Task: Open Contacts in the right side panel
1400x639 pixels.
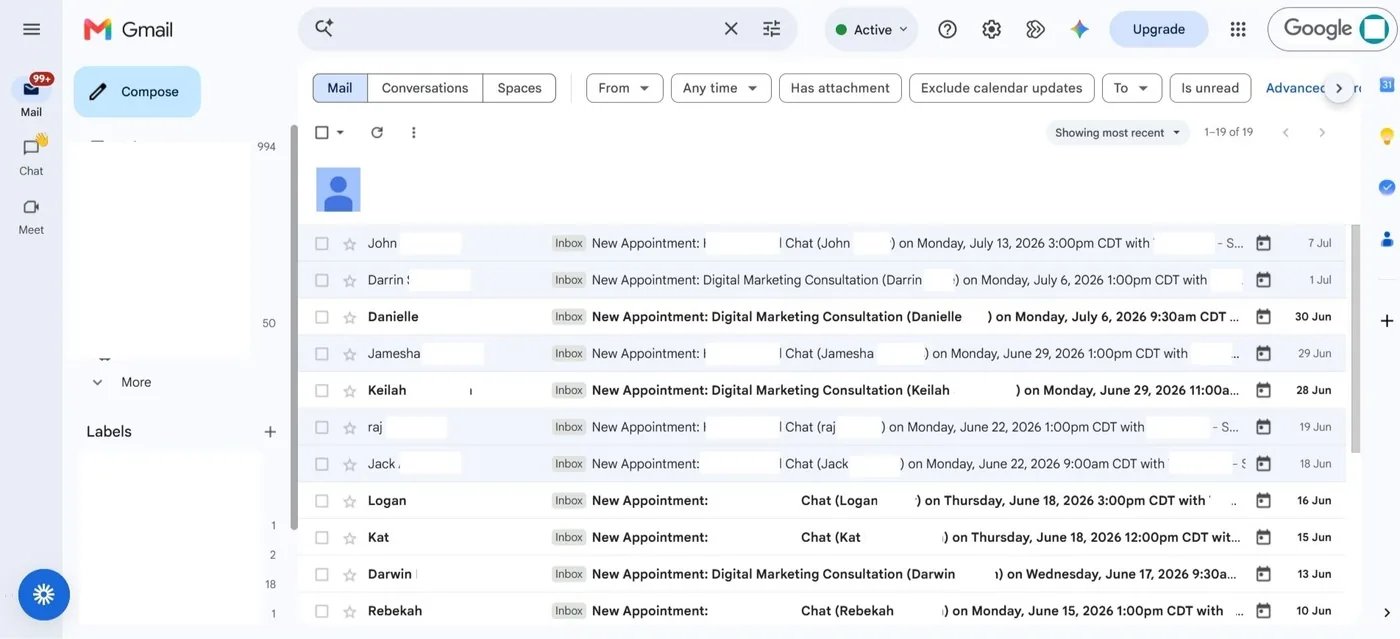Action: point(1386,239)
